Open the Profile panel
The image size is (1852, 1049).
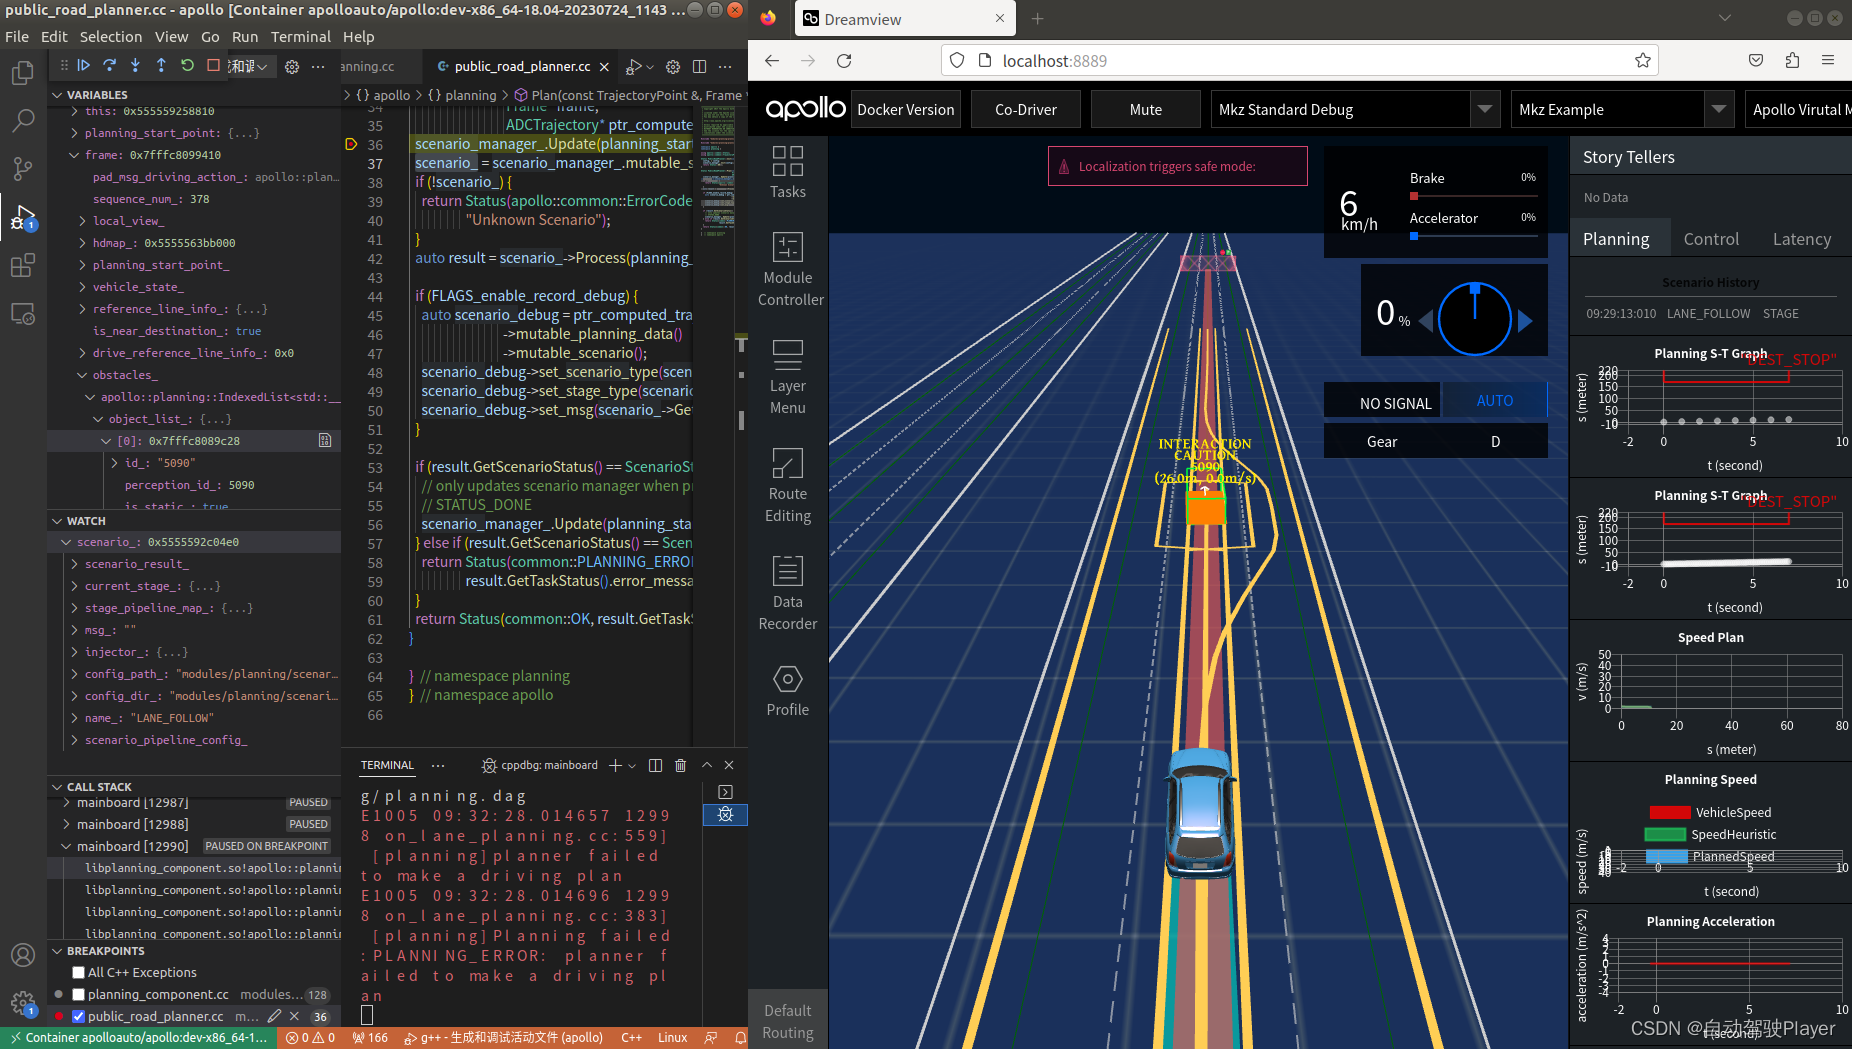click(788, 690)
